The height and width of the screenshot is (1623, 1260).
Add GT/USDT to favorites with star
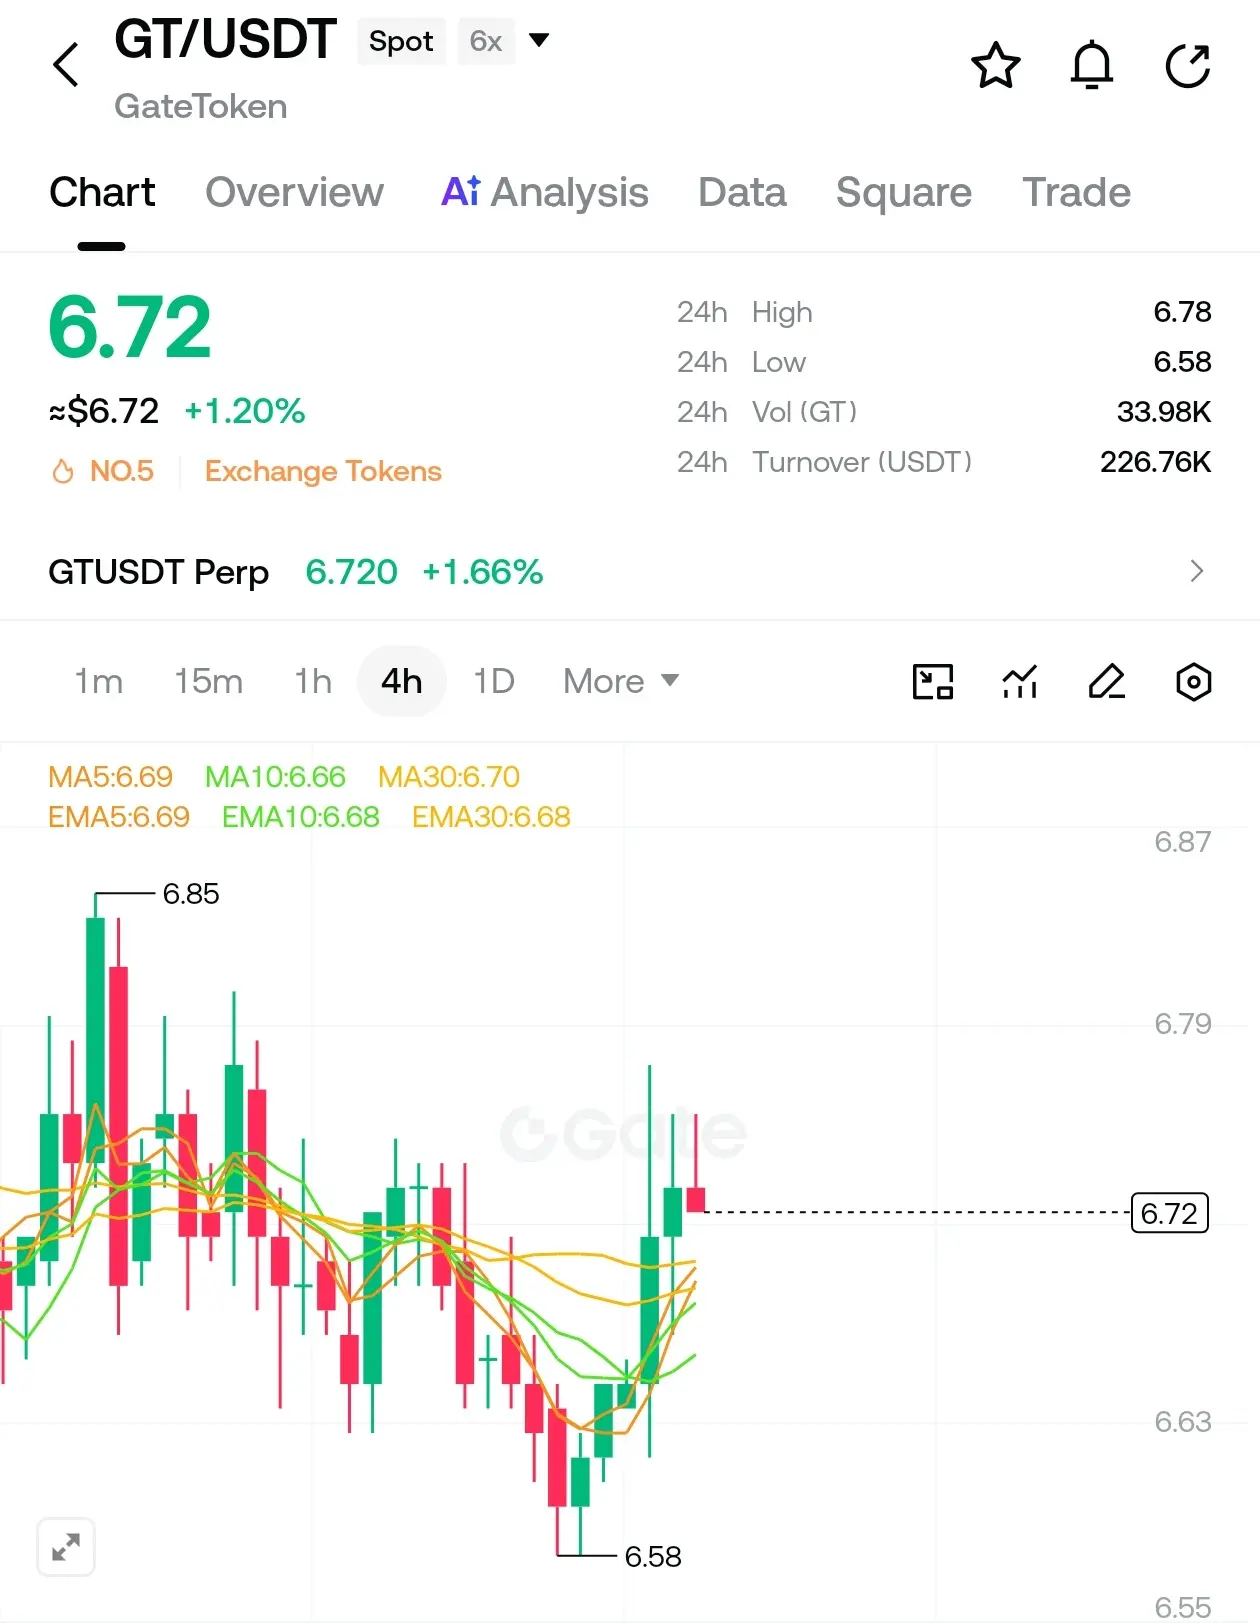tap(996, 66)
